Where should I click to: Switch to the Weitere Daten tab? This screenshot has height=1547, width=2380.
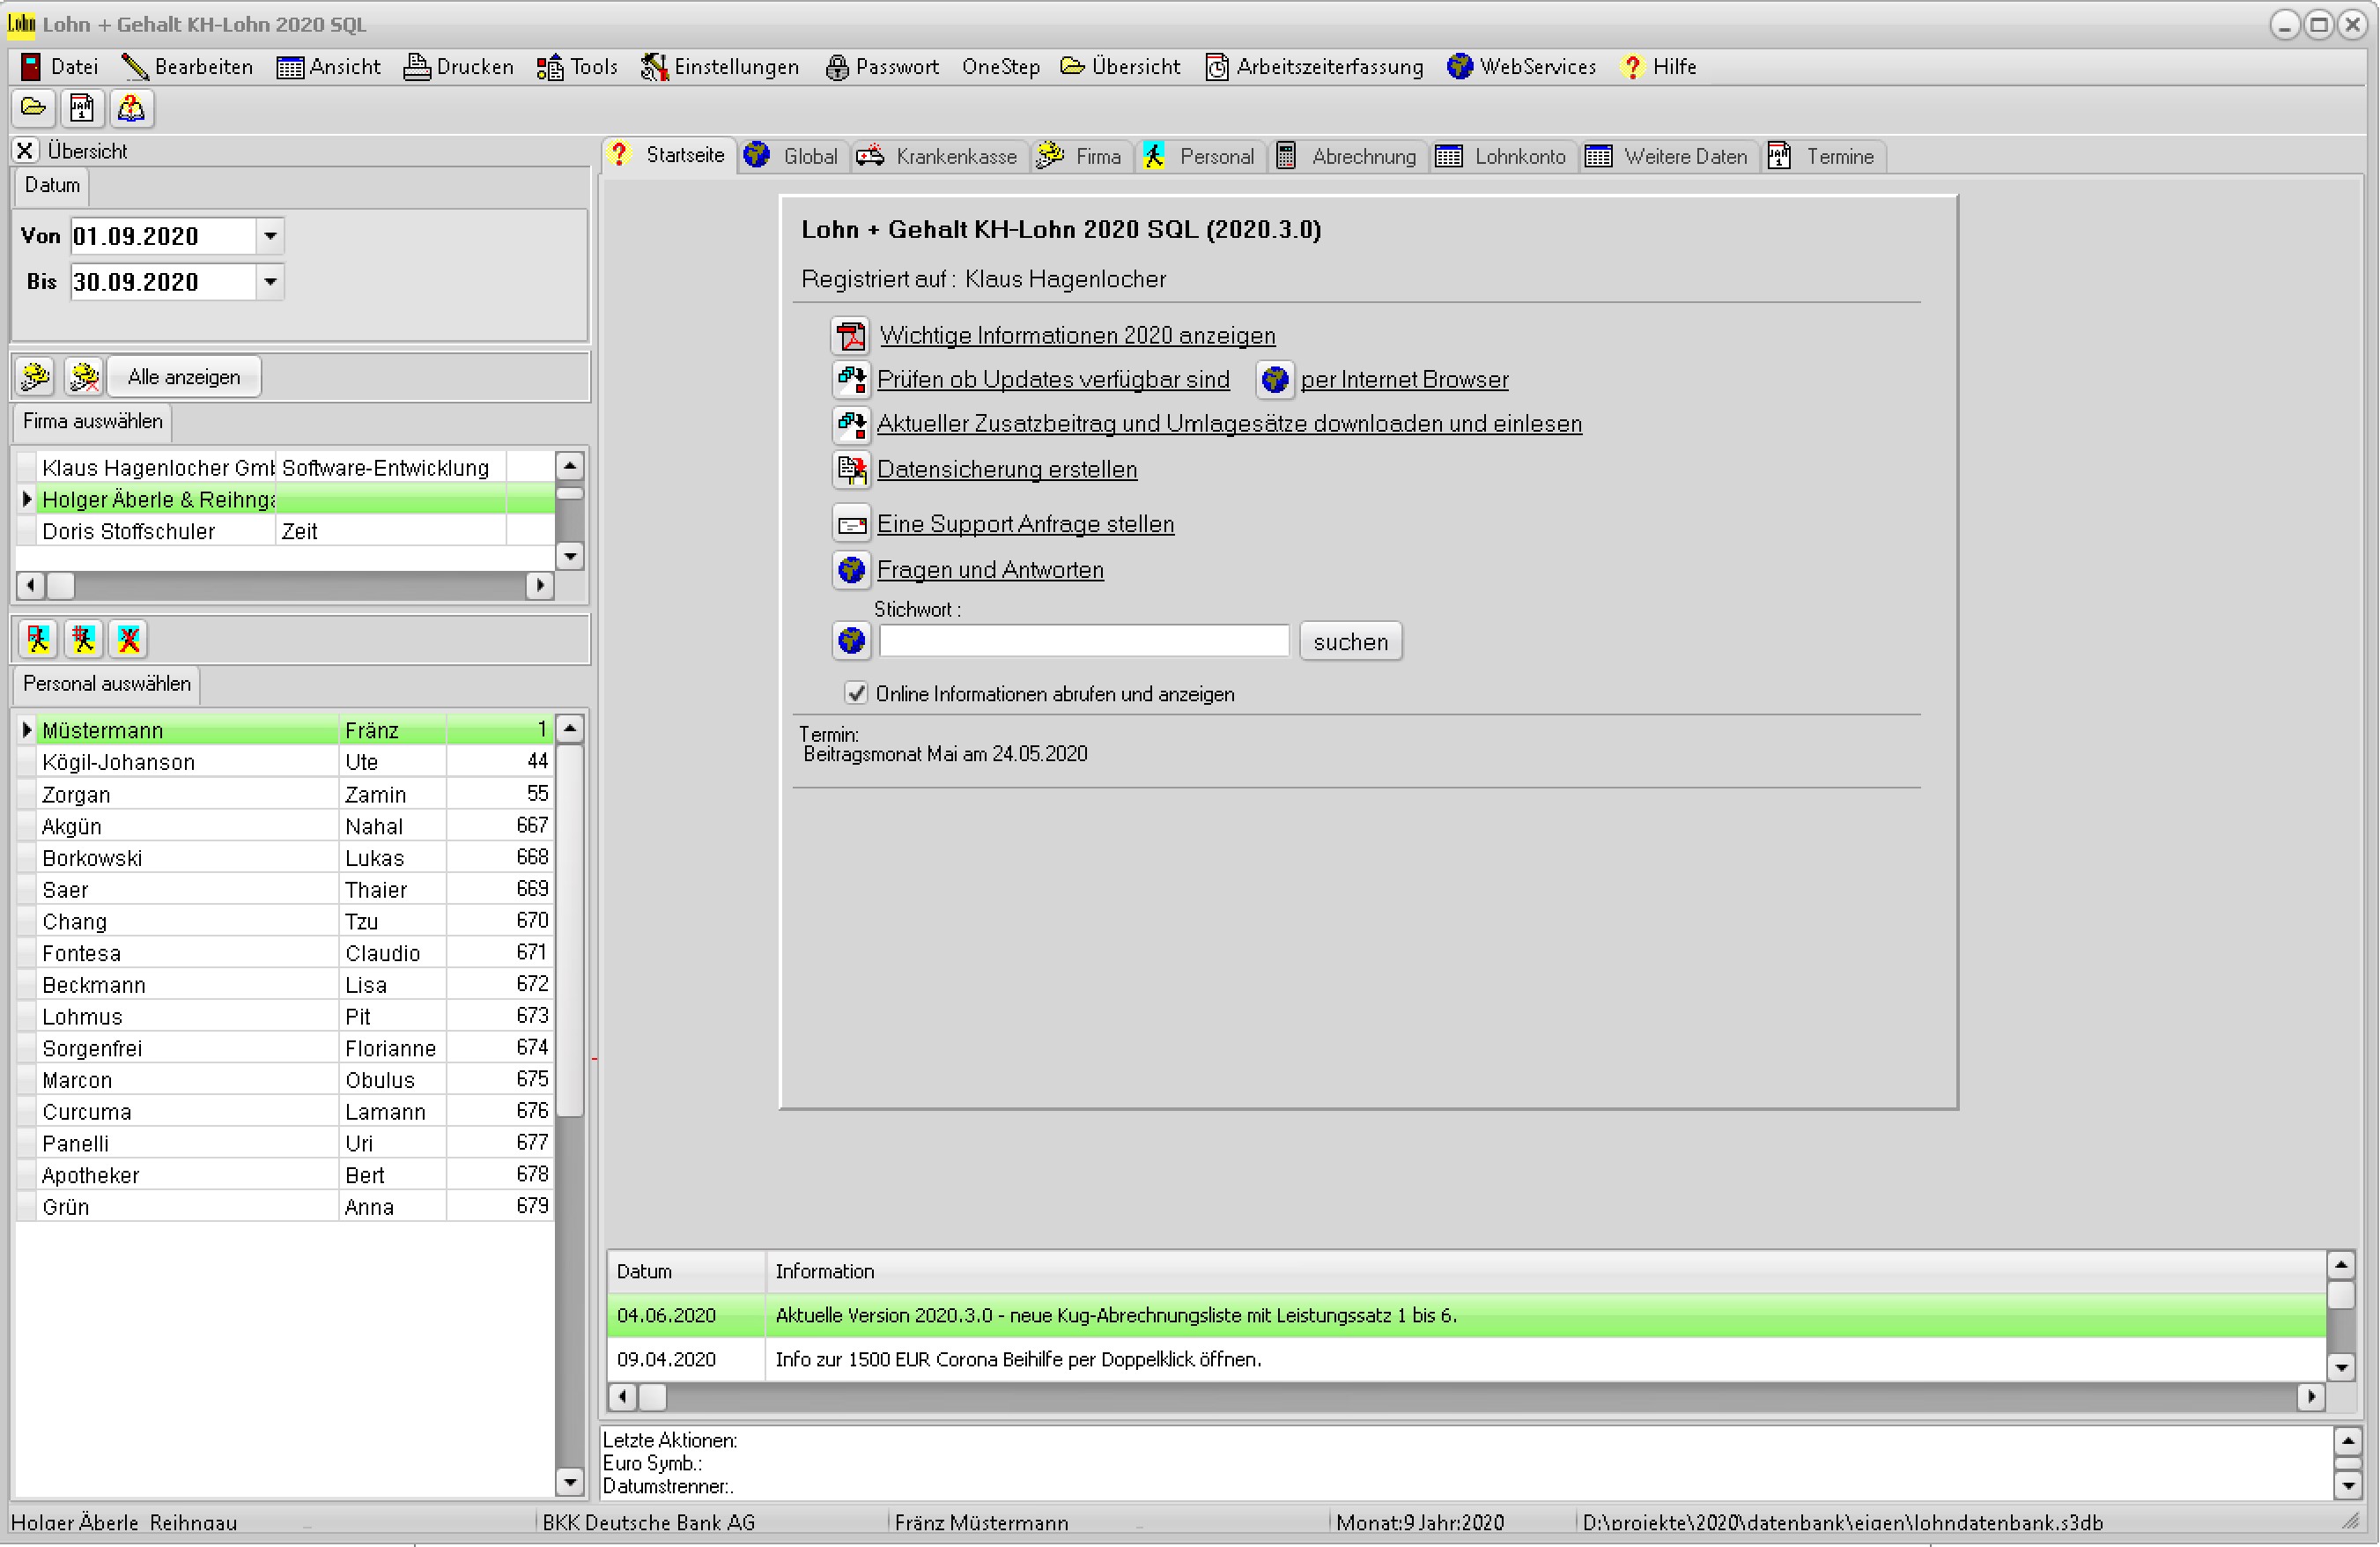coord(1668,156)
